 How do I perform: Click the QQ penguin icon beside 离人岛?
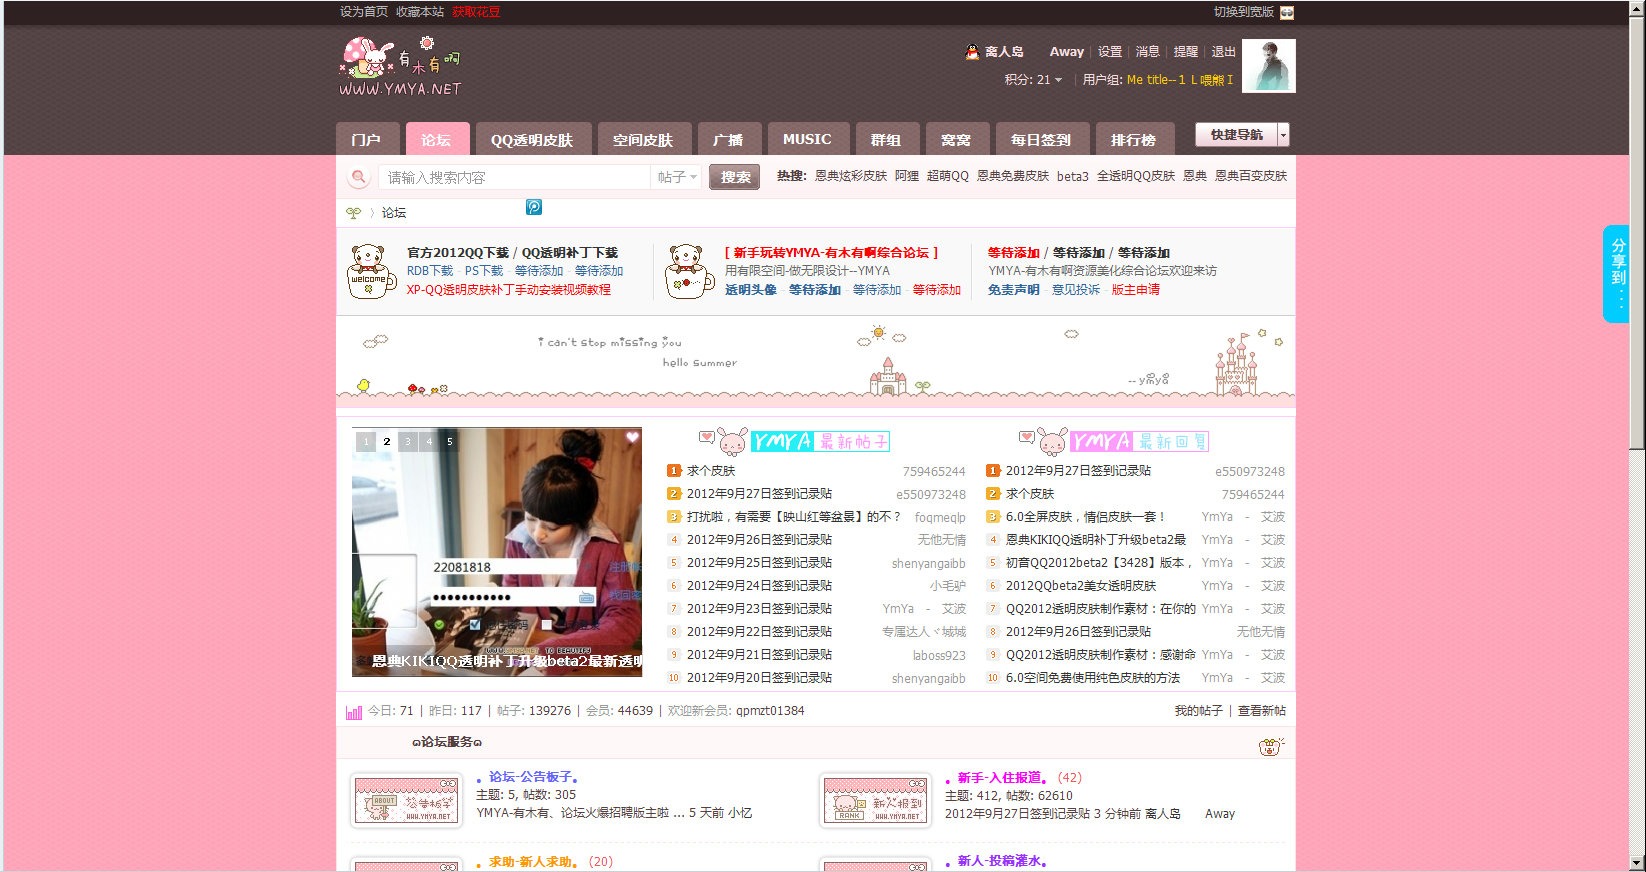coord(972,52)
